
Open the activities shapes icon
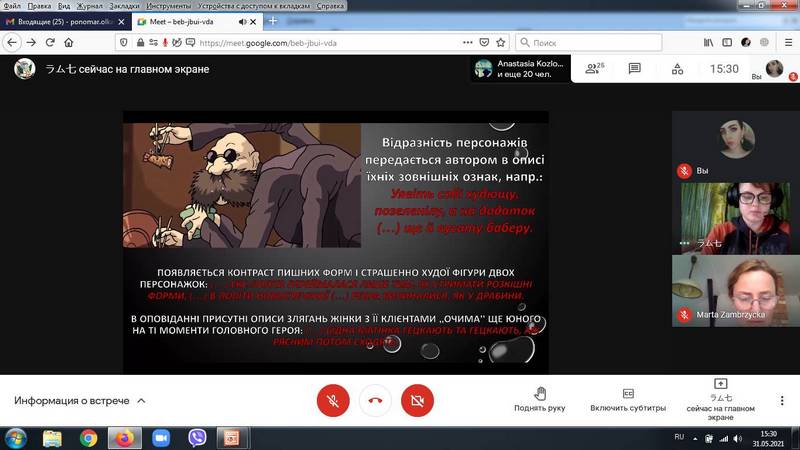point(678,68)
